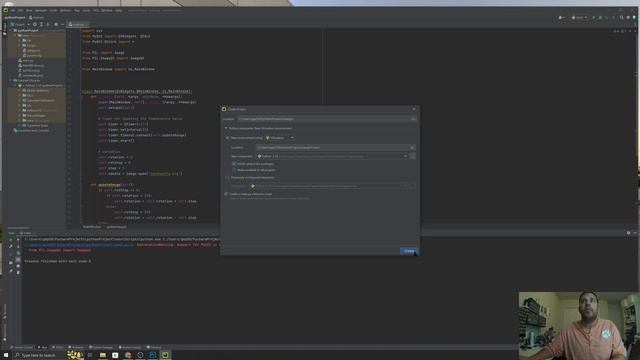Viewport: 640px width, 360px height.
Task: Open Project panel gear options icon
Action: coord(56,24)
